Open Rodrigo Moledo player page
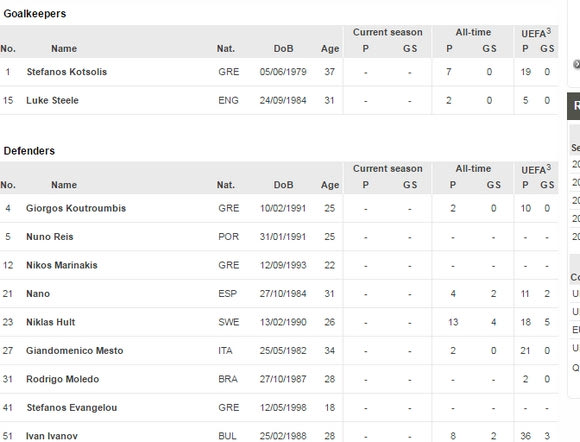The width and height of the screenshot is (580, 442). point(63,379)
